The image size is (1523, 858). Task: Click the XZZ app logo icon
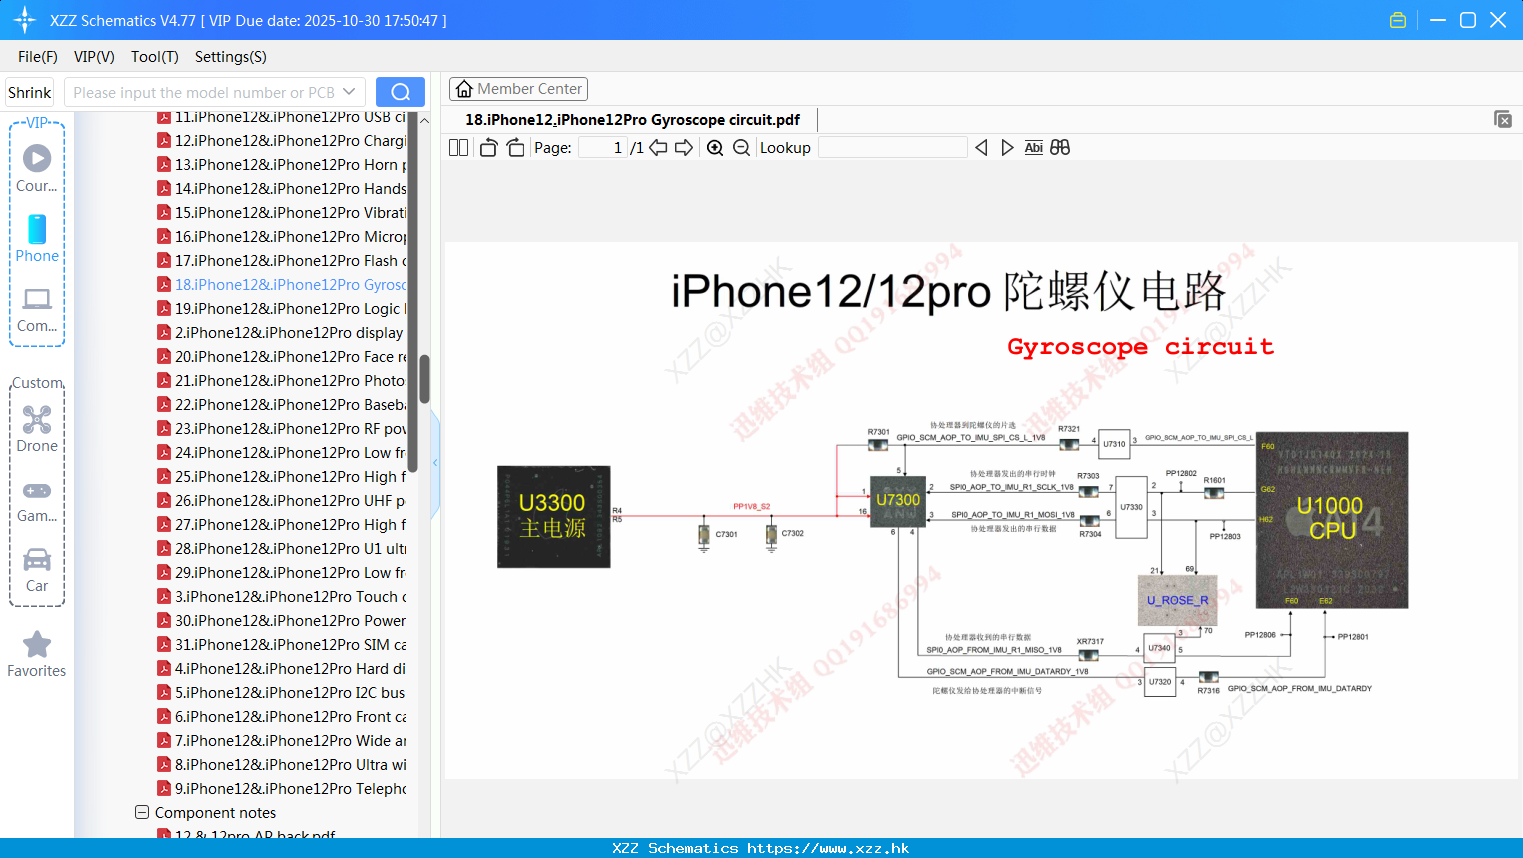[x=24, y=20]
